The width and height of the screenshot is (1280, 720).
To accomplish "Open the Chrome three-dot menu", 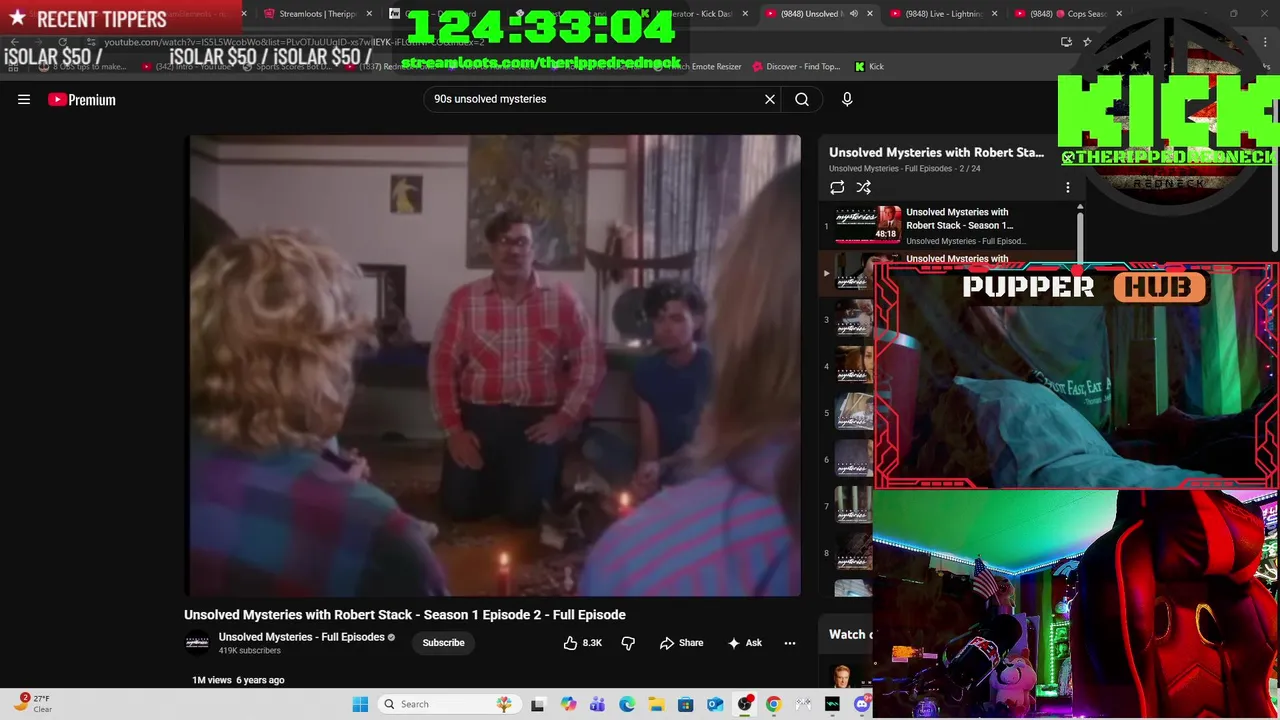I will (x=1265, y=42).
